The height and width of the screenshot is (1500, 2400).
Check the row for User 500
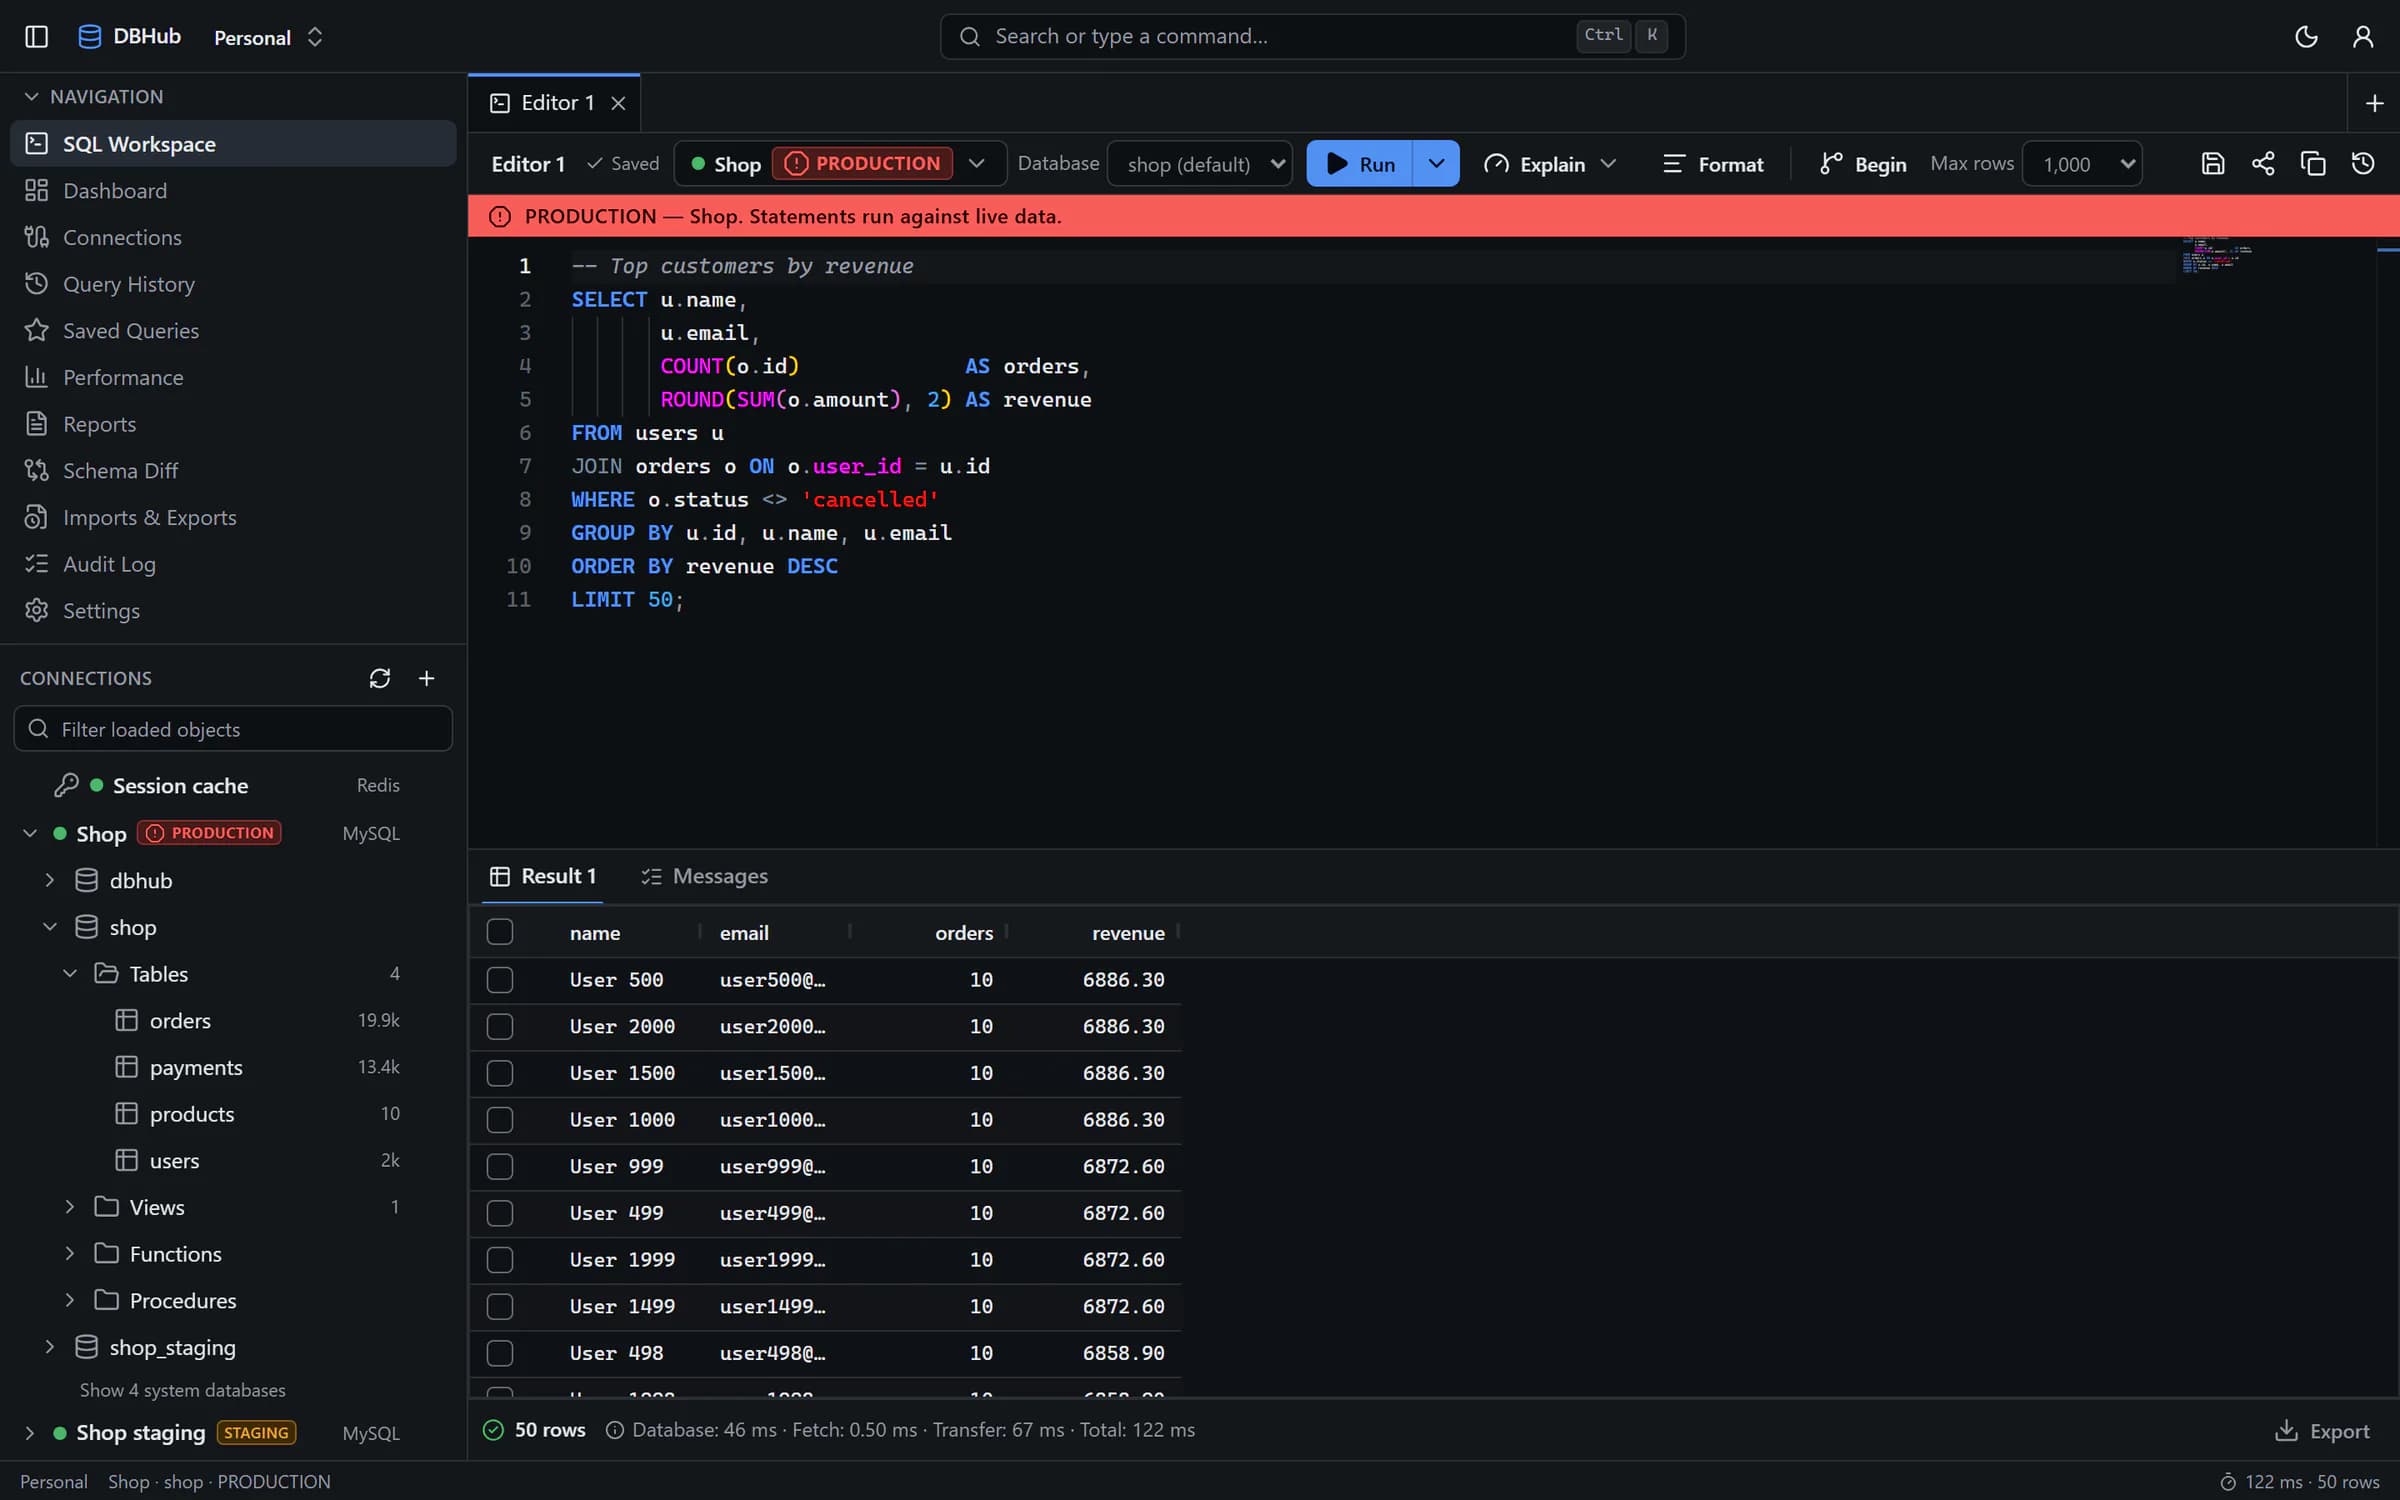pos(500,980)
